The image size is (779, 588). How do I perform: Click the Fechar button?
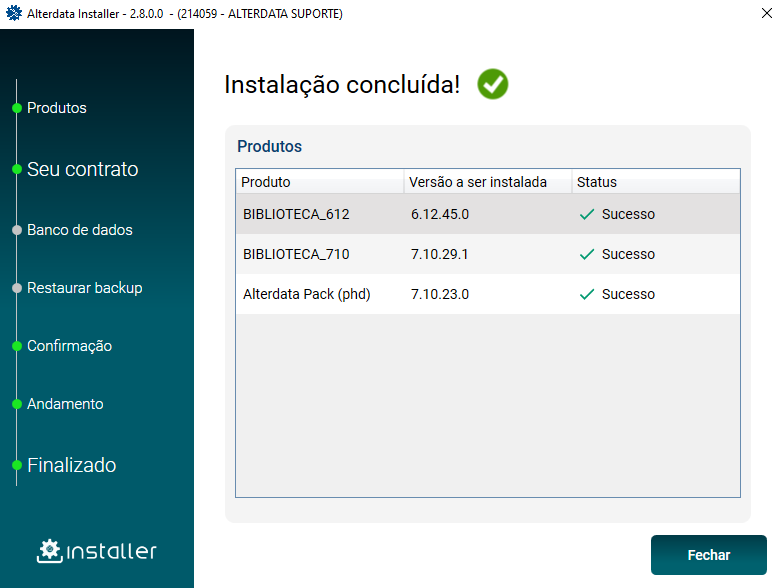[708, 555]
